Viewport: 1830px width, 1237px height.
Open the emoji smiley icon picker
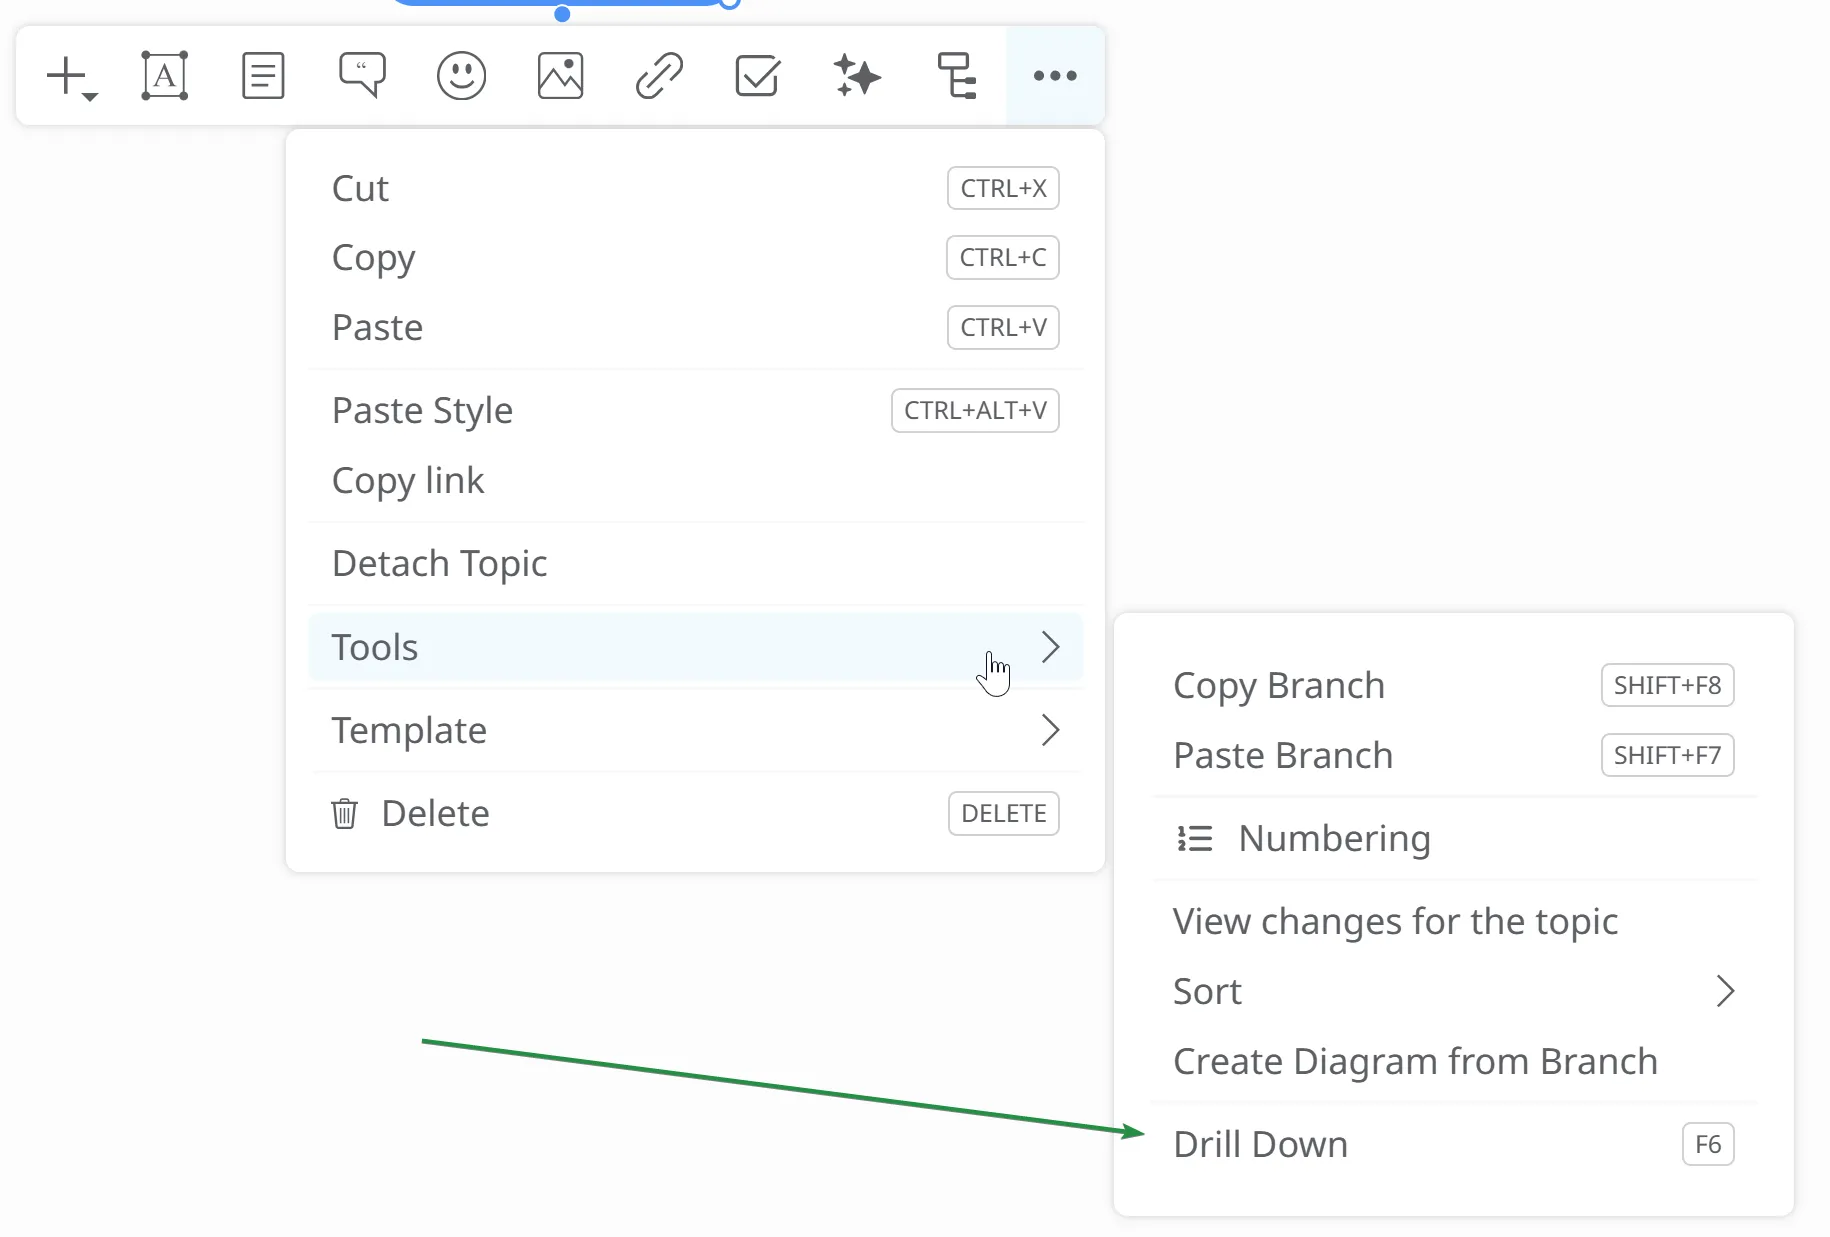pos(461,76)
